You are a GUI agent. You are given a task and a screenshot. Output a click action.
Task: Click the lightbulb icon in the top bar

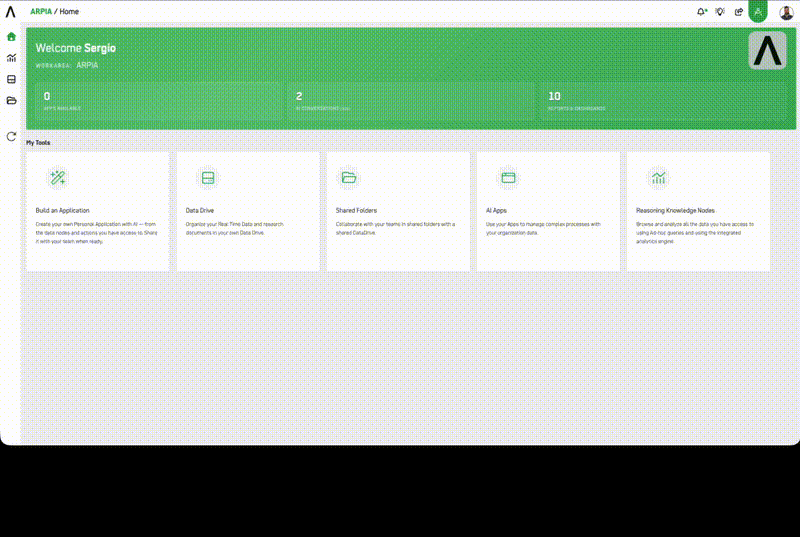720,11
